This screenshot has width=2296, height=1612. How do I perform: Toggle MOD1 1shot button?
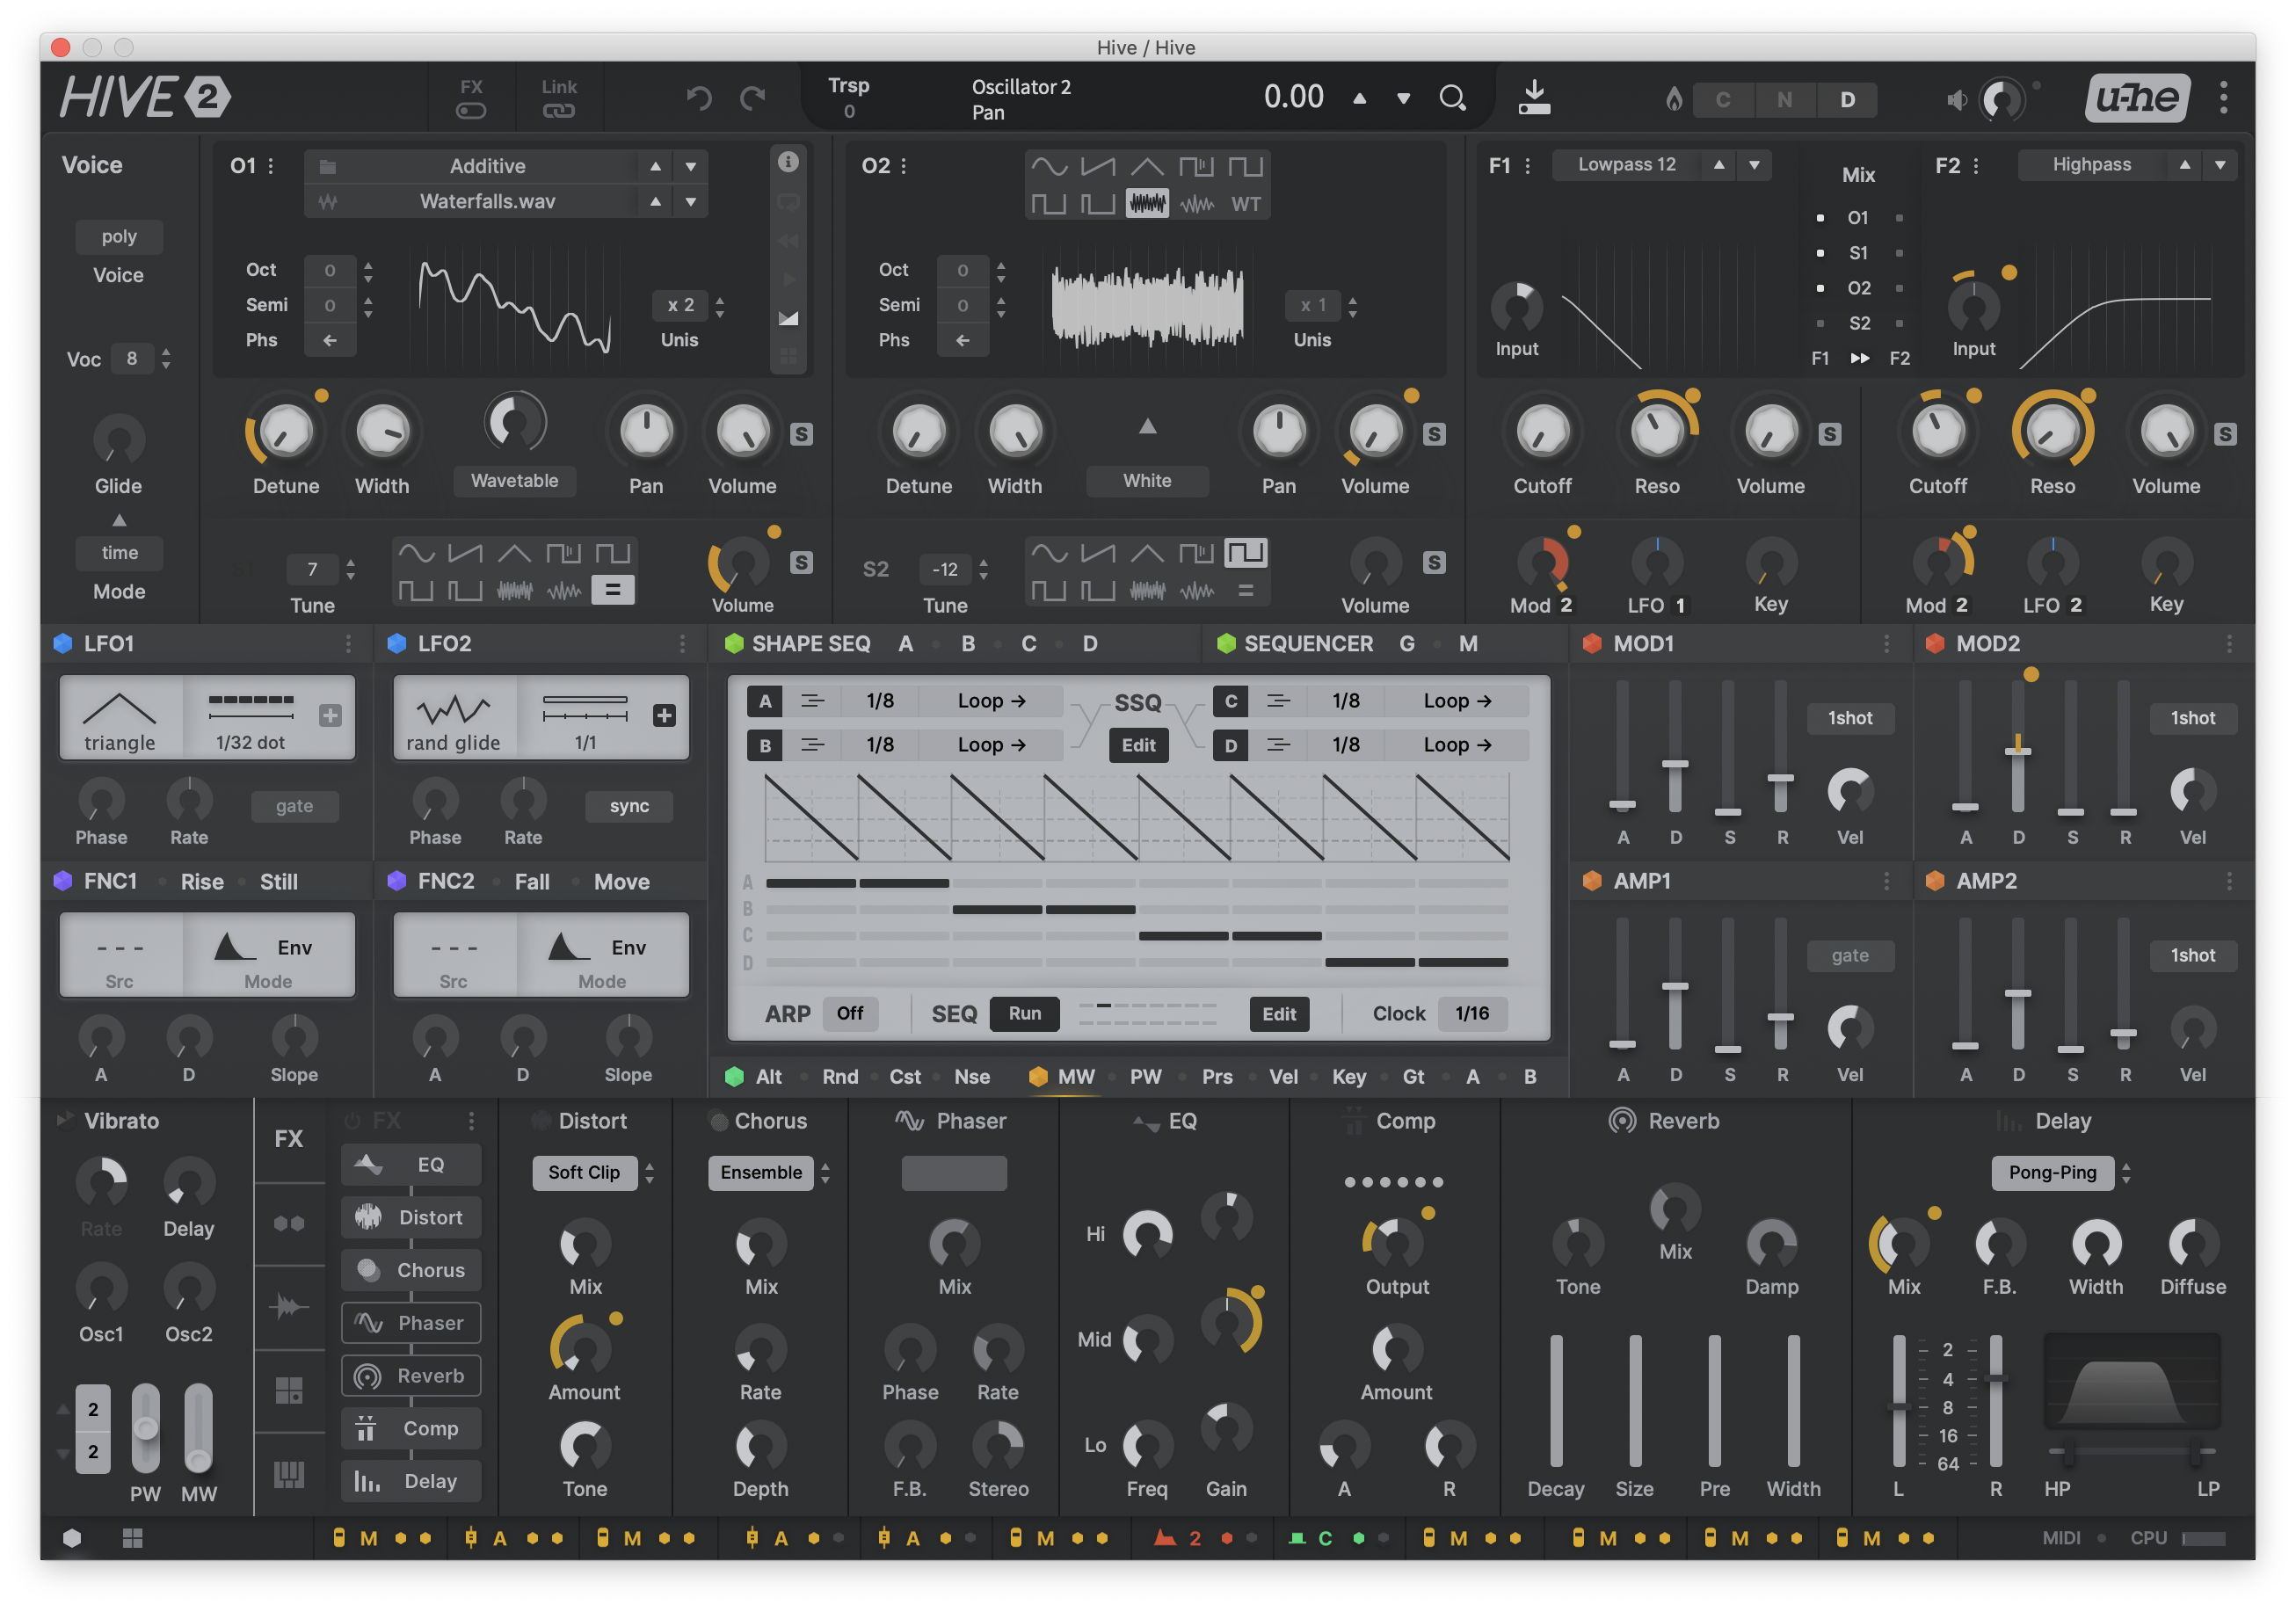click(1850, 718)
